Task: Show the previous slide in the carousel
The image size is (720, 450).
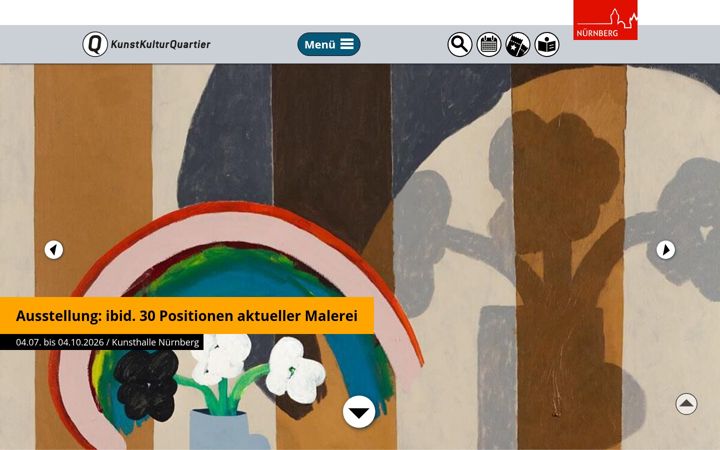Action: tap(54, 250)
